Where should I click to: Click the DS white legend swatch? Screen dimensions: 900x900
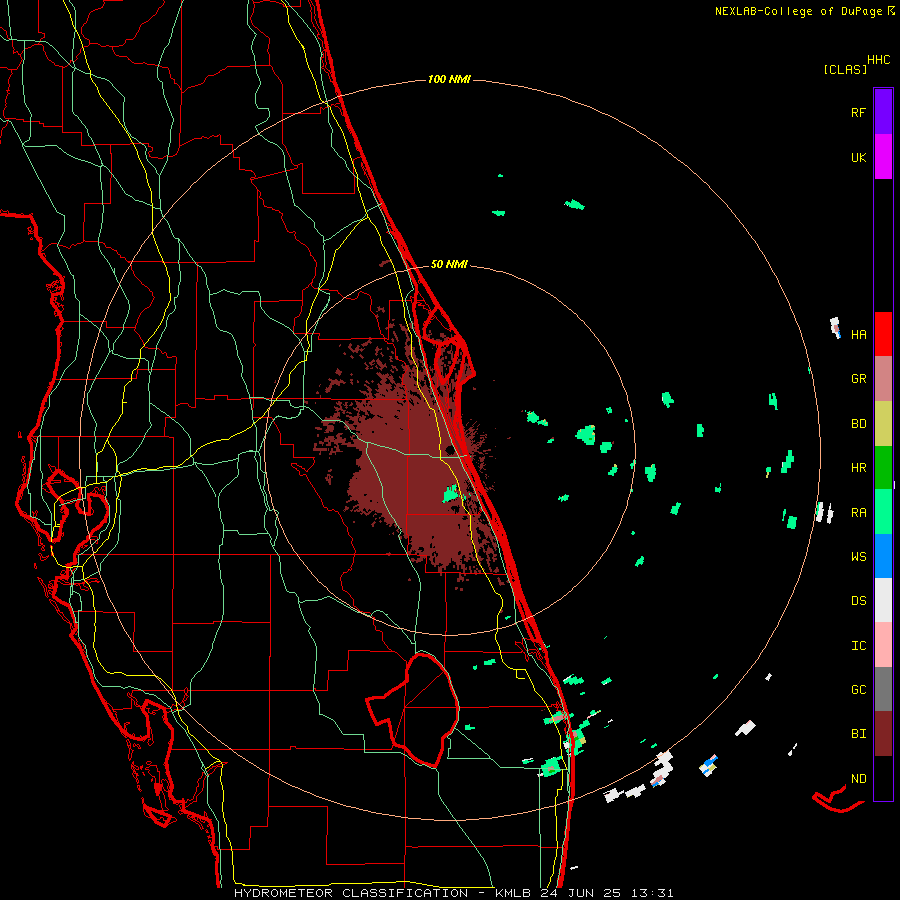point(883,600)
